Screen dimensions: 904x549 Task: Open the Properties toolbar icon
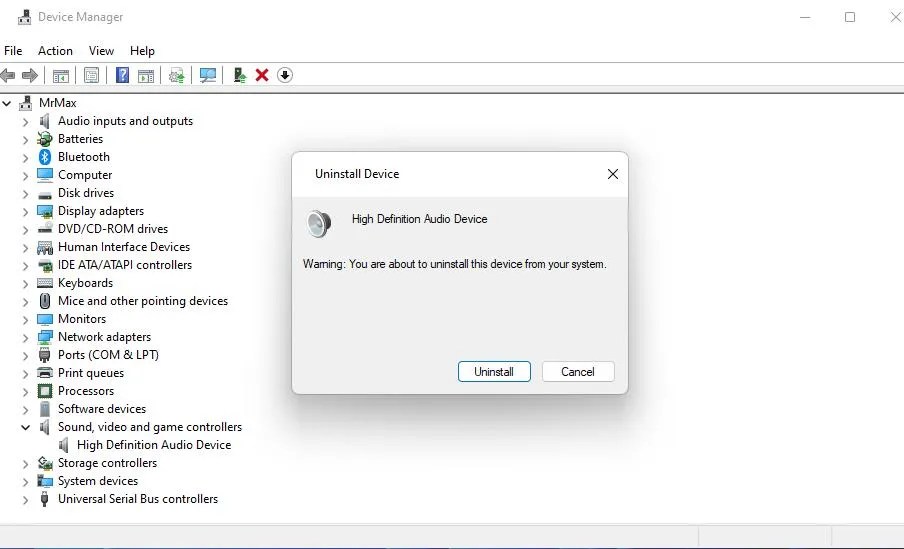[91, 75]
